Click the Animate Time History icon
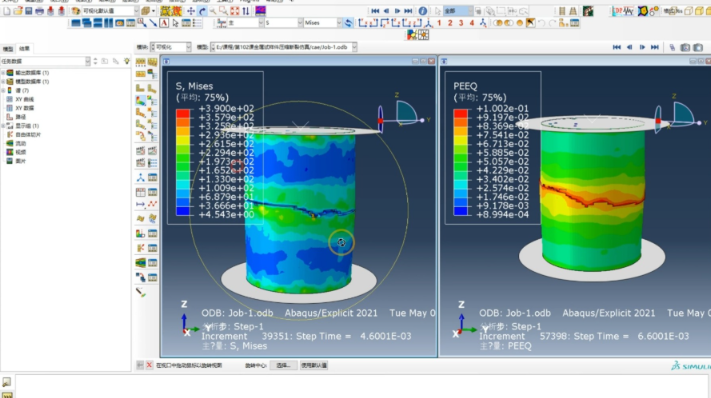The height and width of the screenshot is (398, 711). point(141,150)
